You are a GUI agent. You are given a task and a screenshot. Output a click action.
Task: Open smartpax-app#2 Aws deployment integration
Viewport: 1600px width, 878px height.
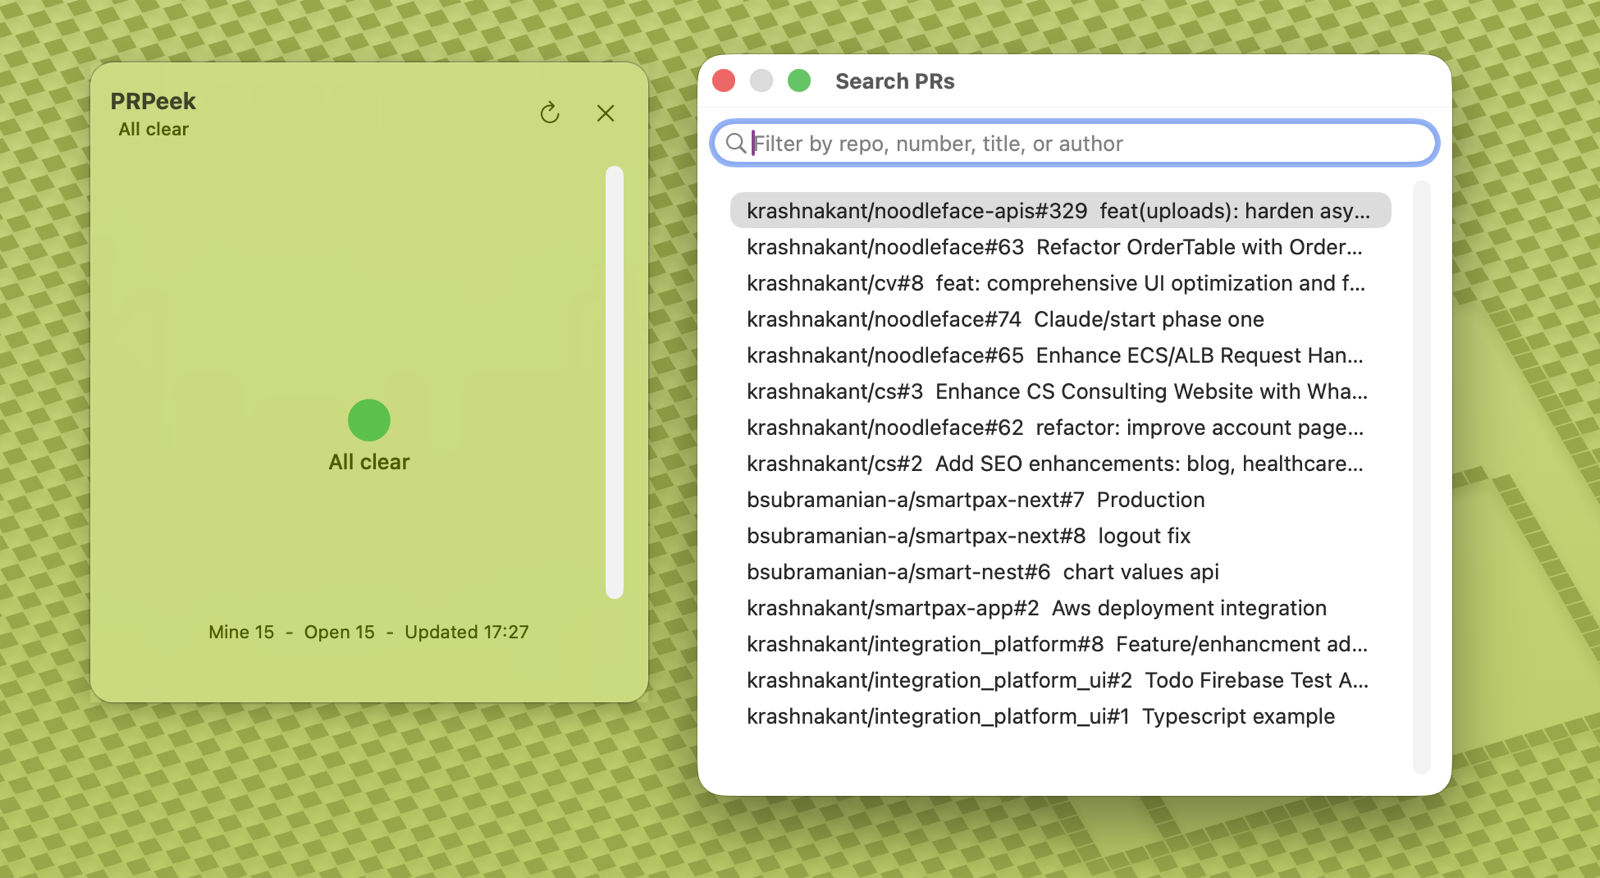pos(1060,608)
